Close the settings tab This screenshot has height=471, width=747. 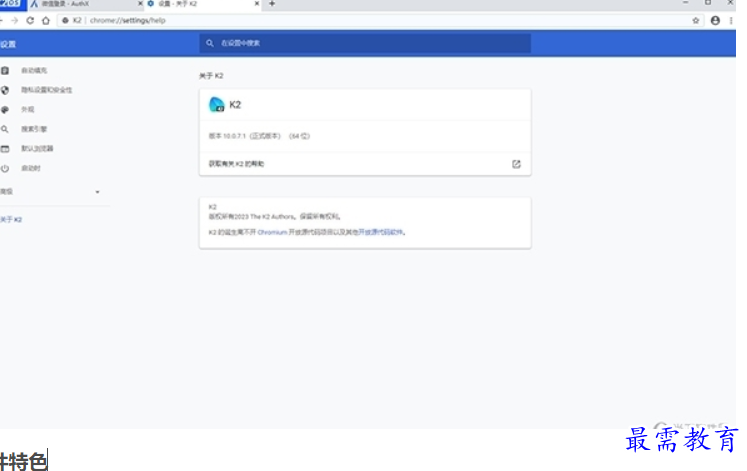pos(257,4)
